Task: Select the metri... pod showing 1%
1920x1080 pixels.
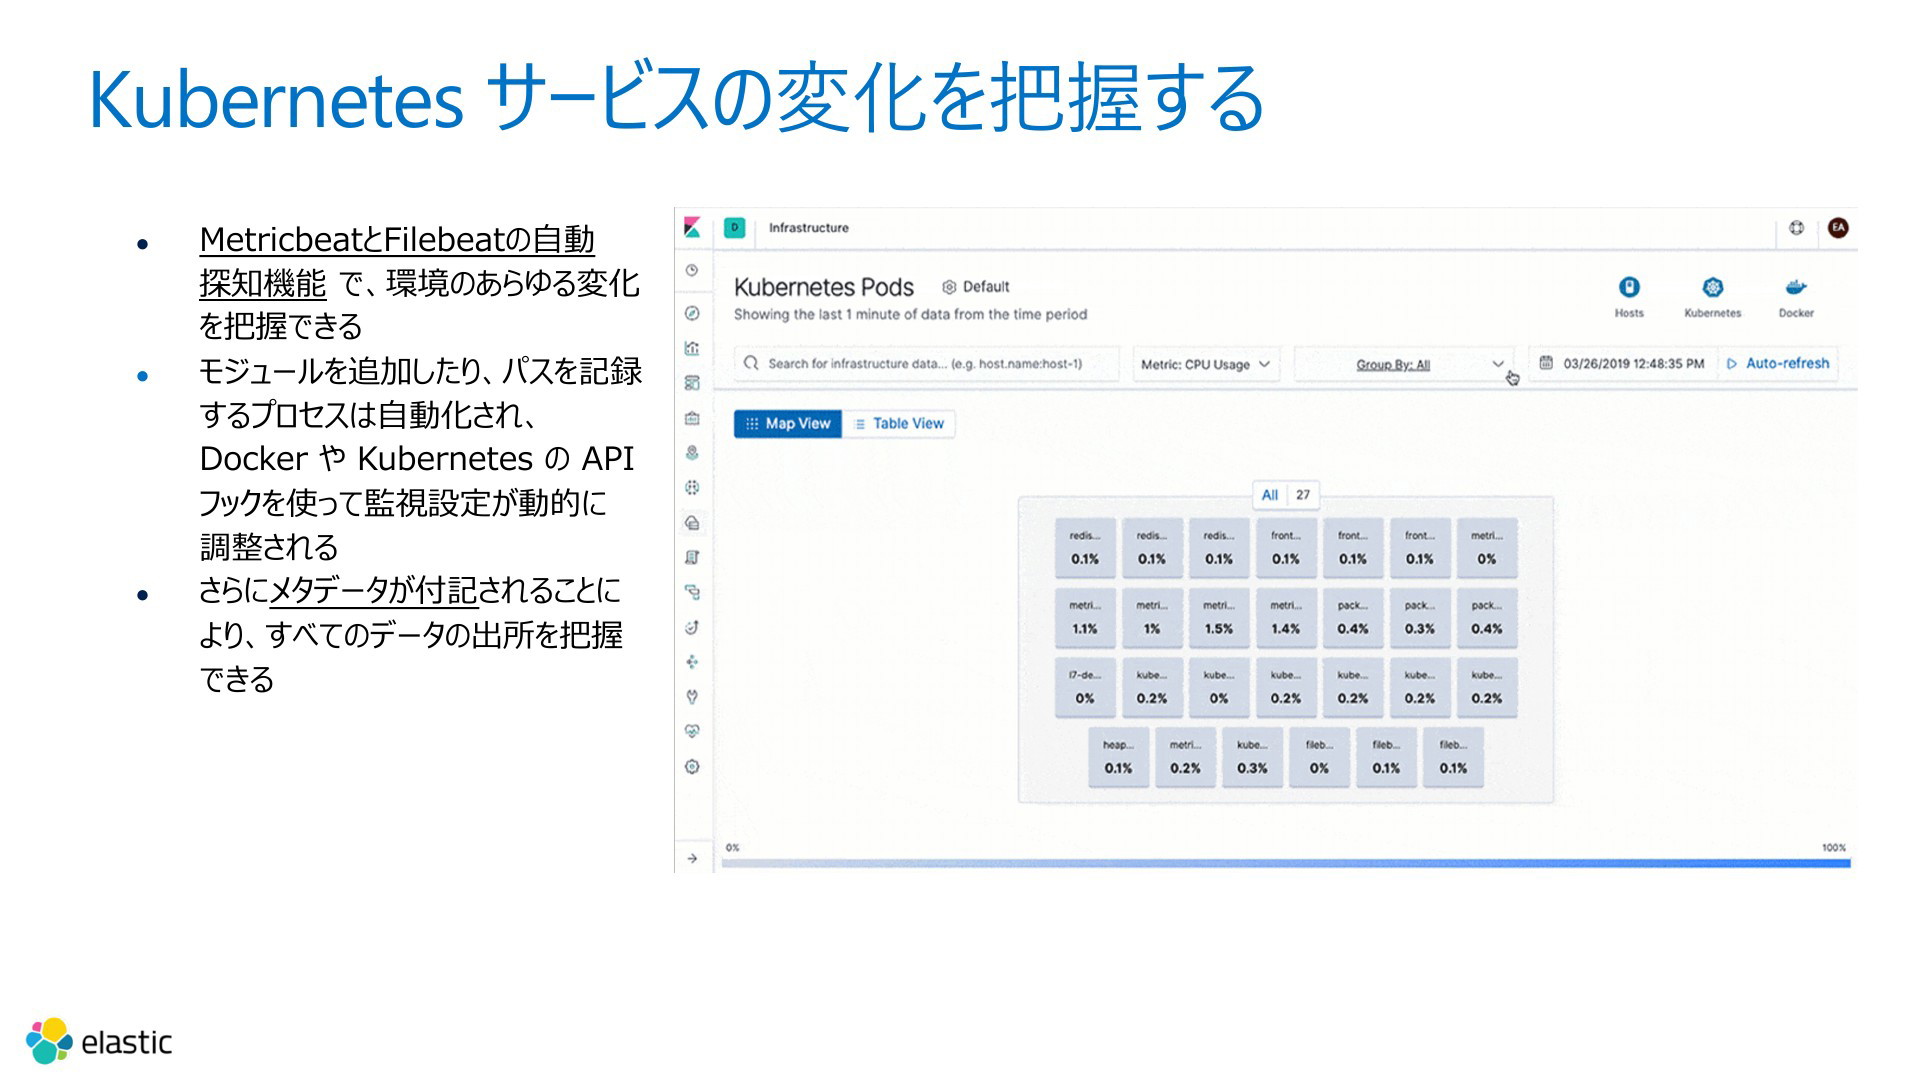Action: 1152,618
